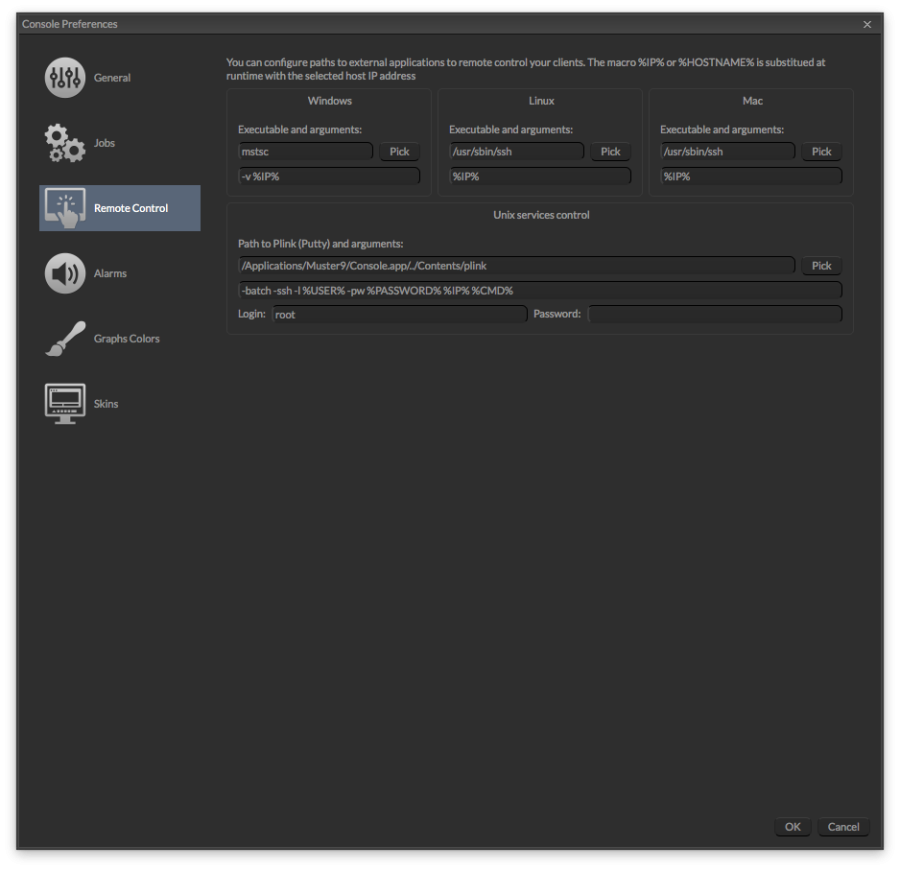Open the General preferences icon
900x870 pixels.
tap(64, 77)
